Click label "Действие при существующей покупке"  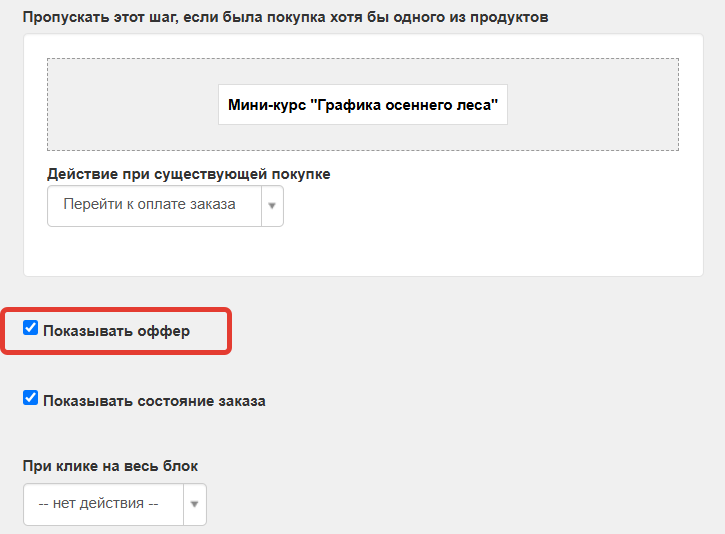click(189, 174)
